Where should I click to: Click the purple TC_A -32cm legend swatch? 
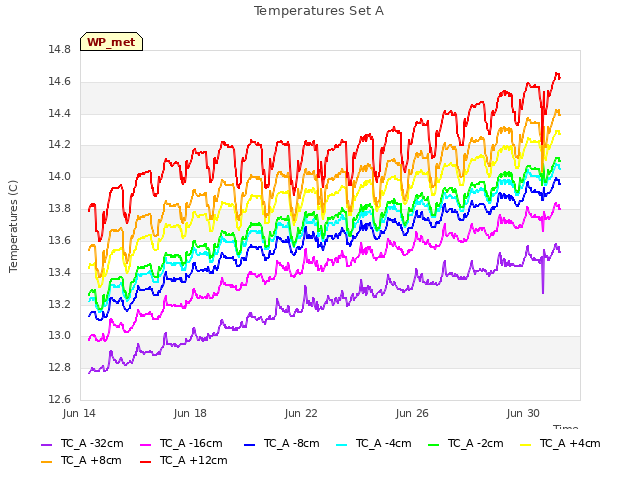point(47,444)
